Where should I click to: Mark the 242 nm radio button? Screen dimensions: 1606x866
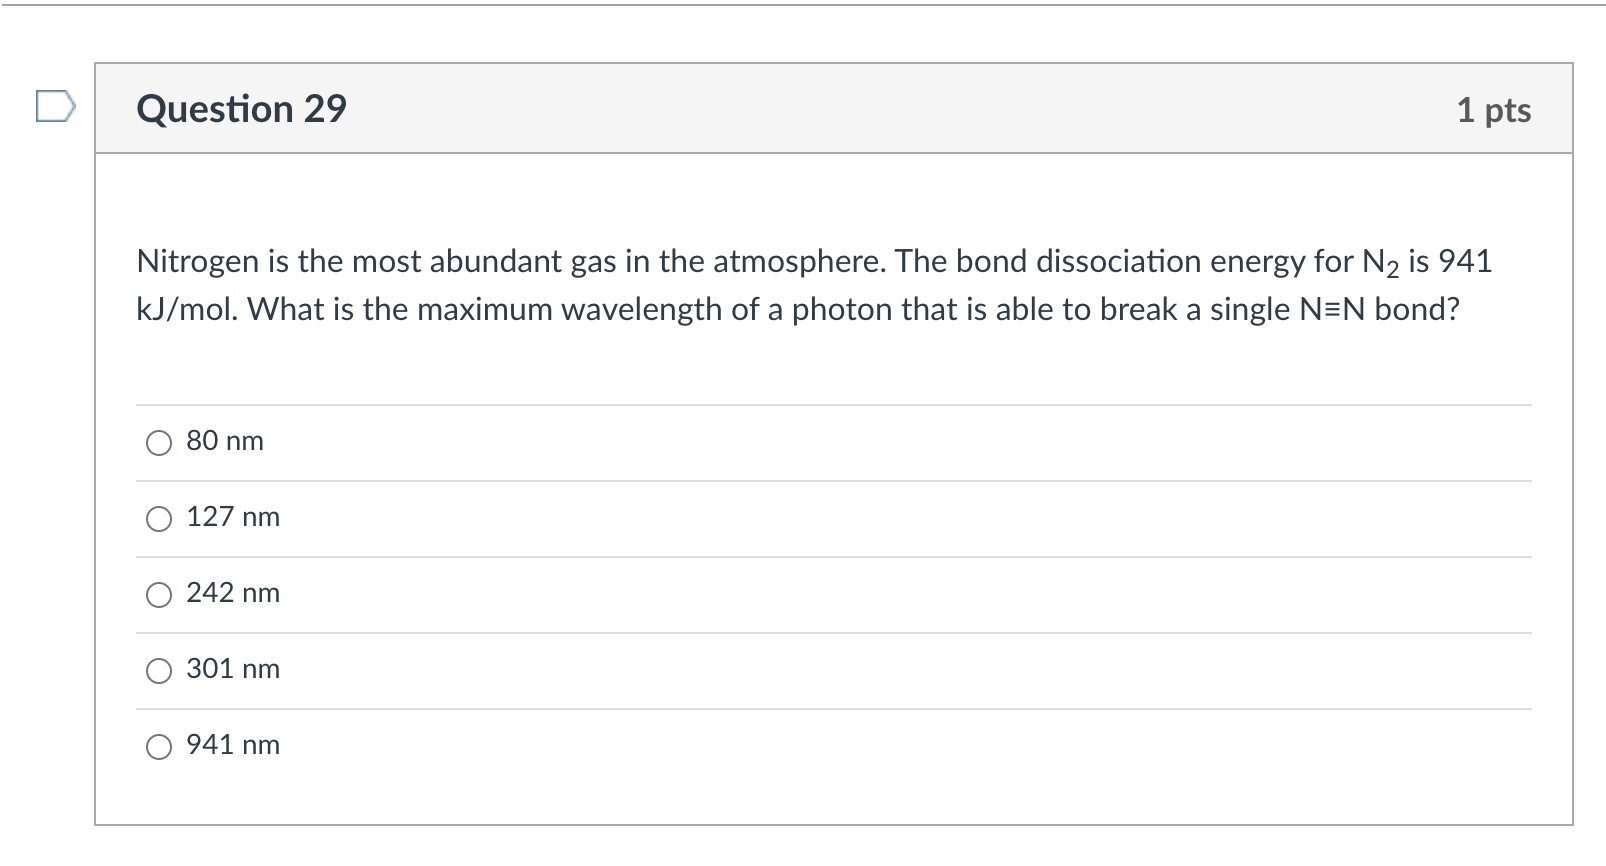click(x=159, y=594)
